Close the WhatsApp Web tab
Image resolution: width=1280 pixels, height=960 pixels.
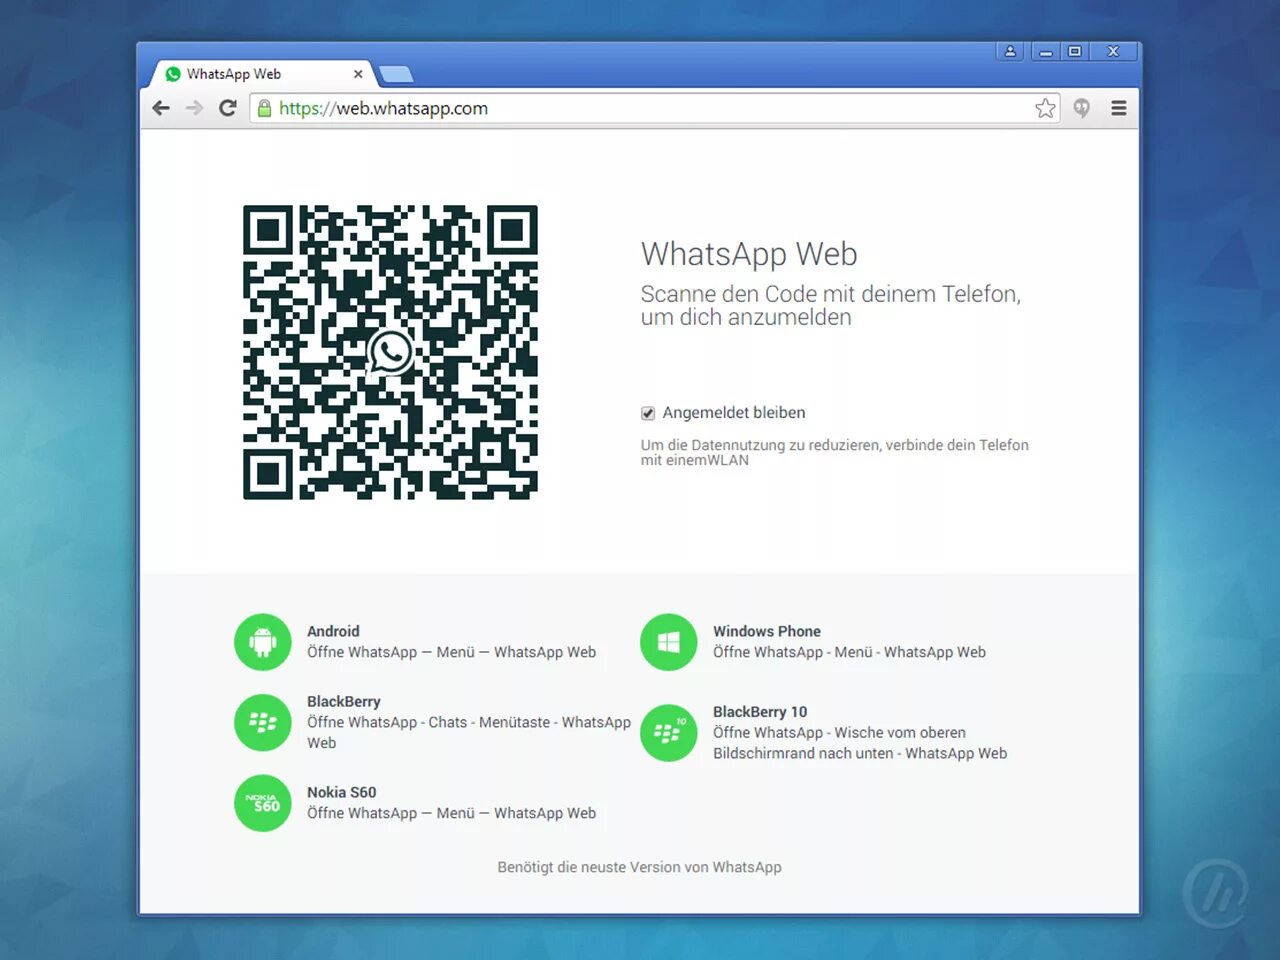point(358,74)
